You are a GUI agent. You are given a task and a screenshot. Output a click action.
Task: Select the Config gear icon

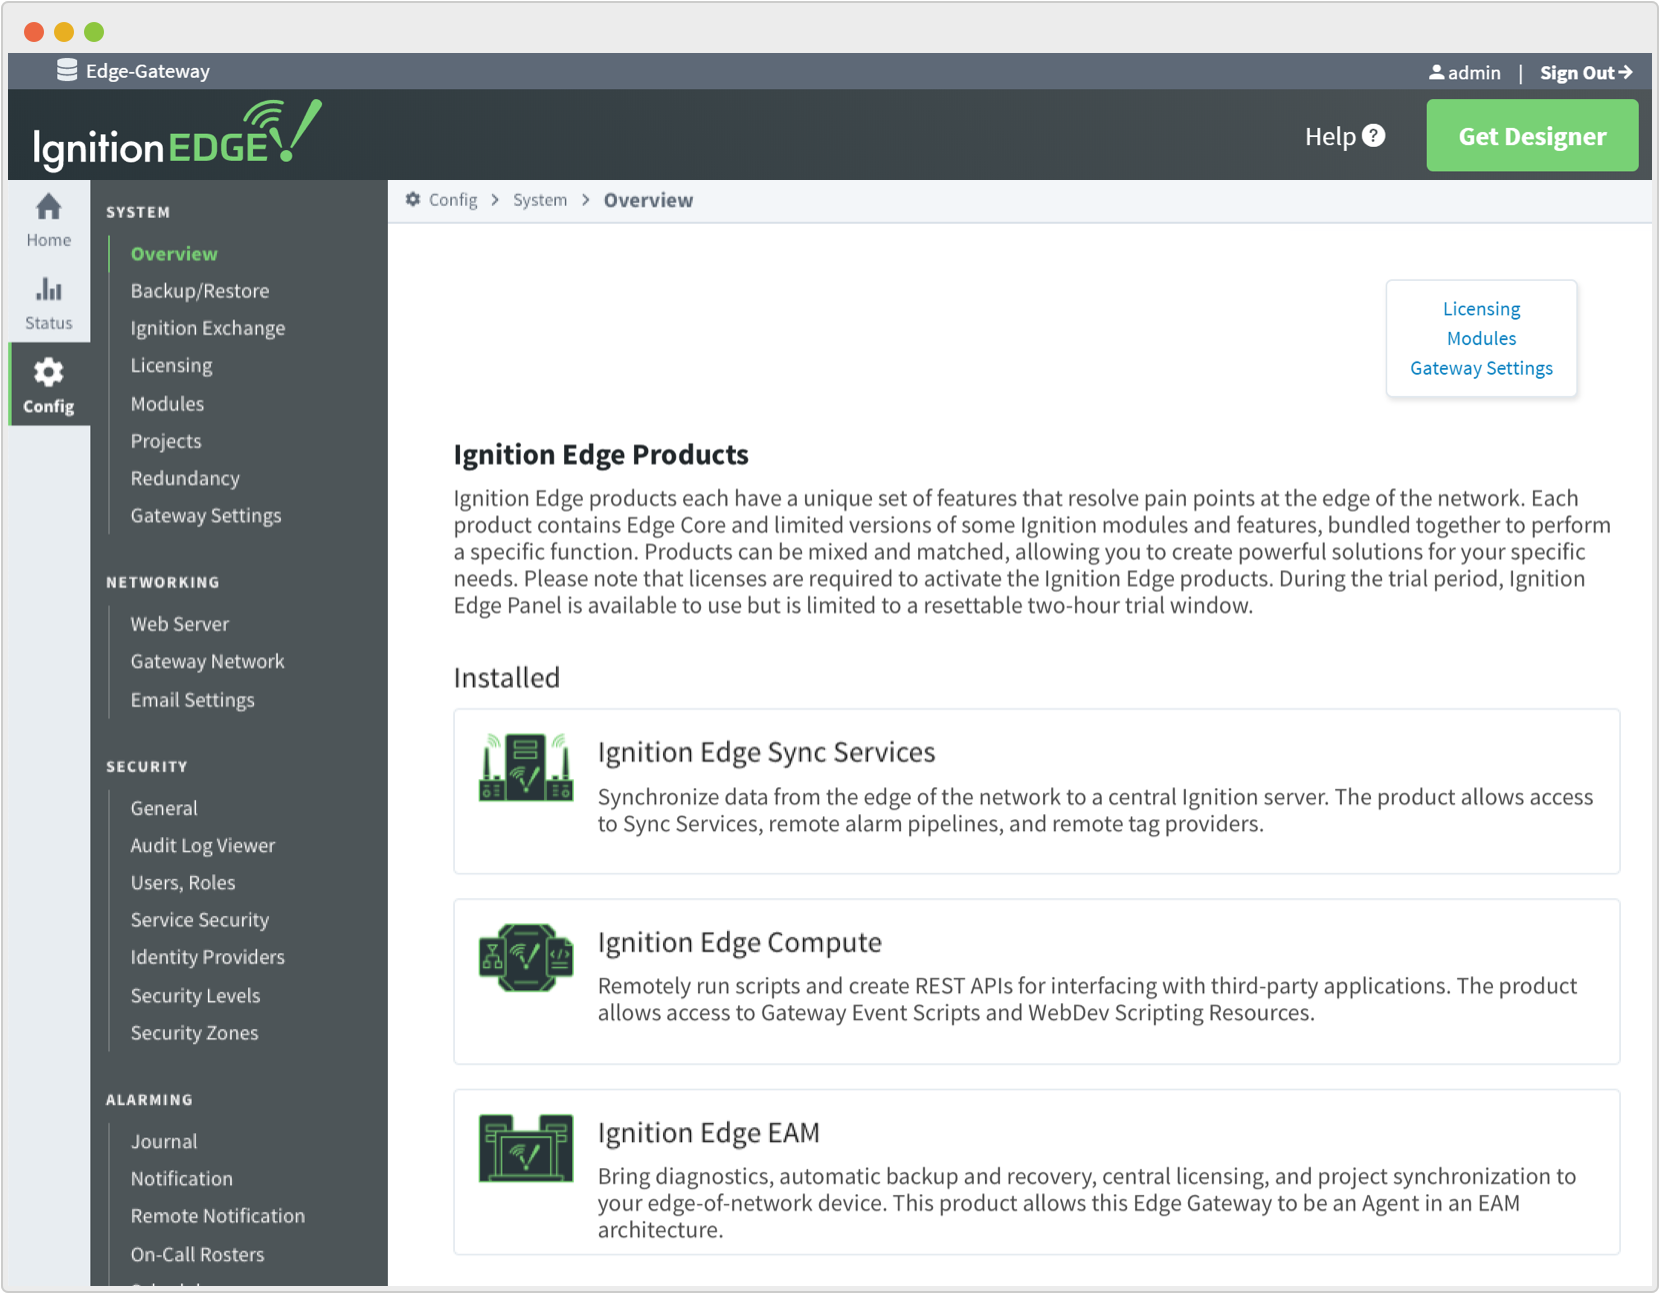pyautogui.click(x=48, y=373)
